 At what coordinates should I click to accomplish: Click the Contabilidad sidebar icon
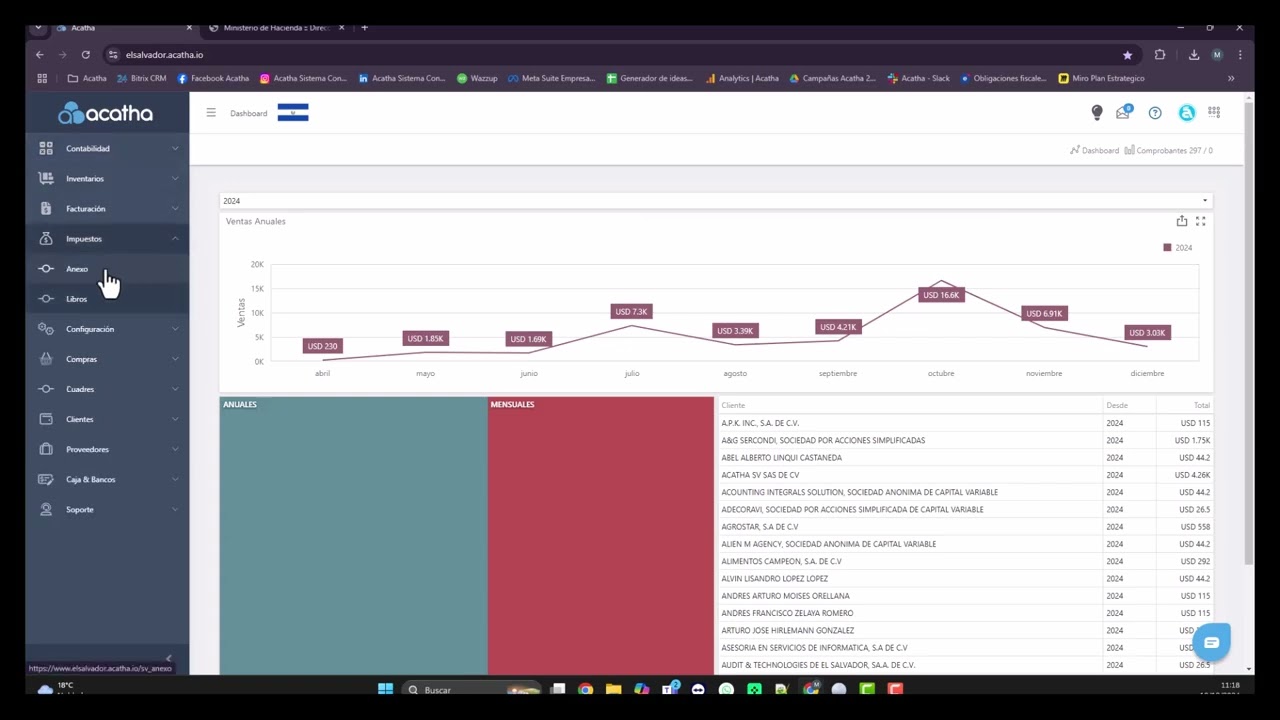click(46, 148)
